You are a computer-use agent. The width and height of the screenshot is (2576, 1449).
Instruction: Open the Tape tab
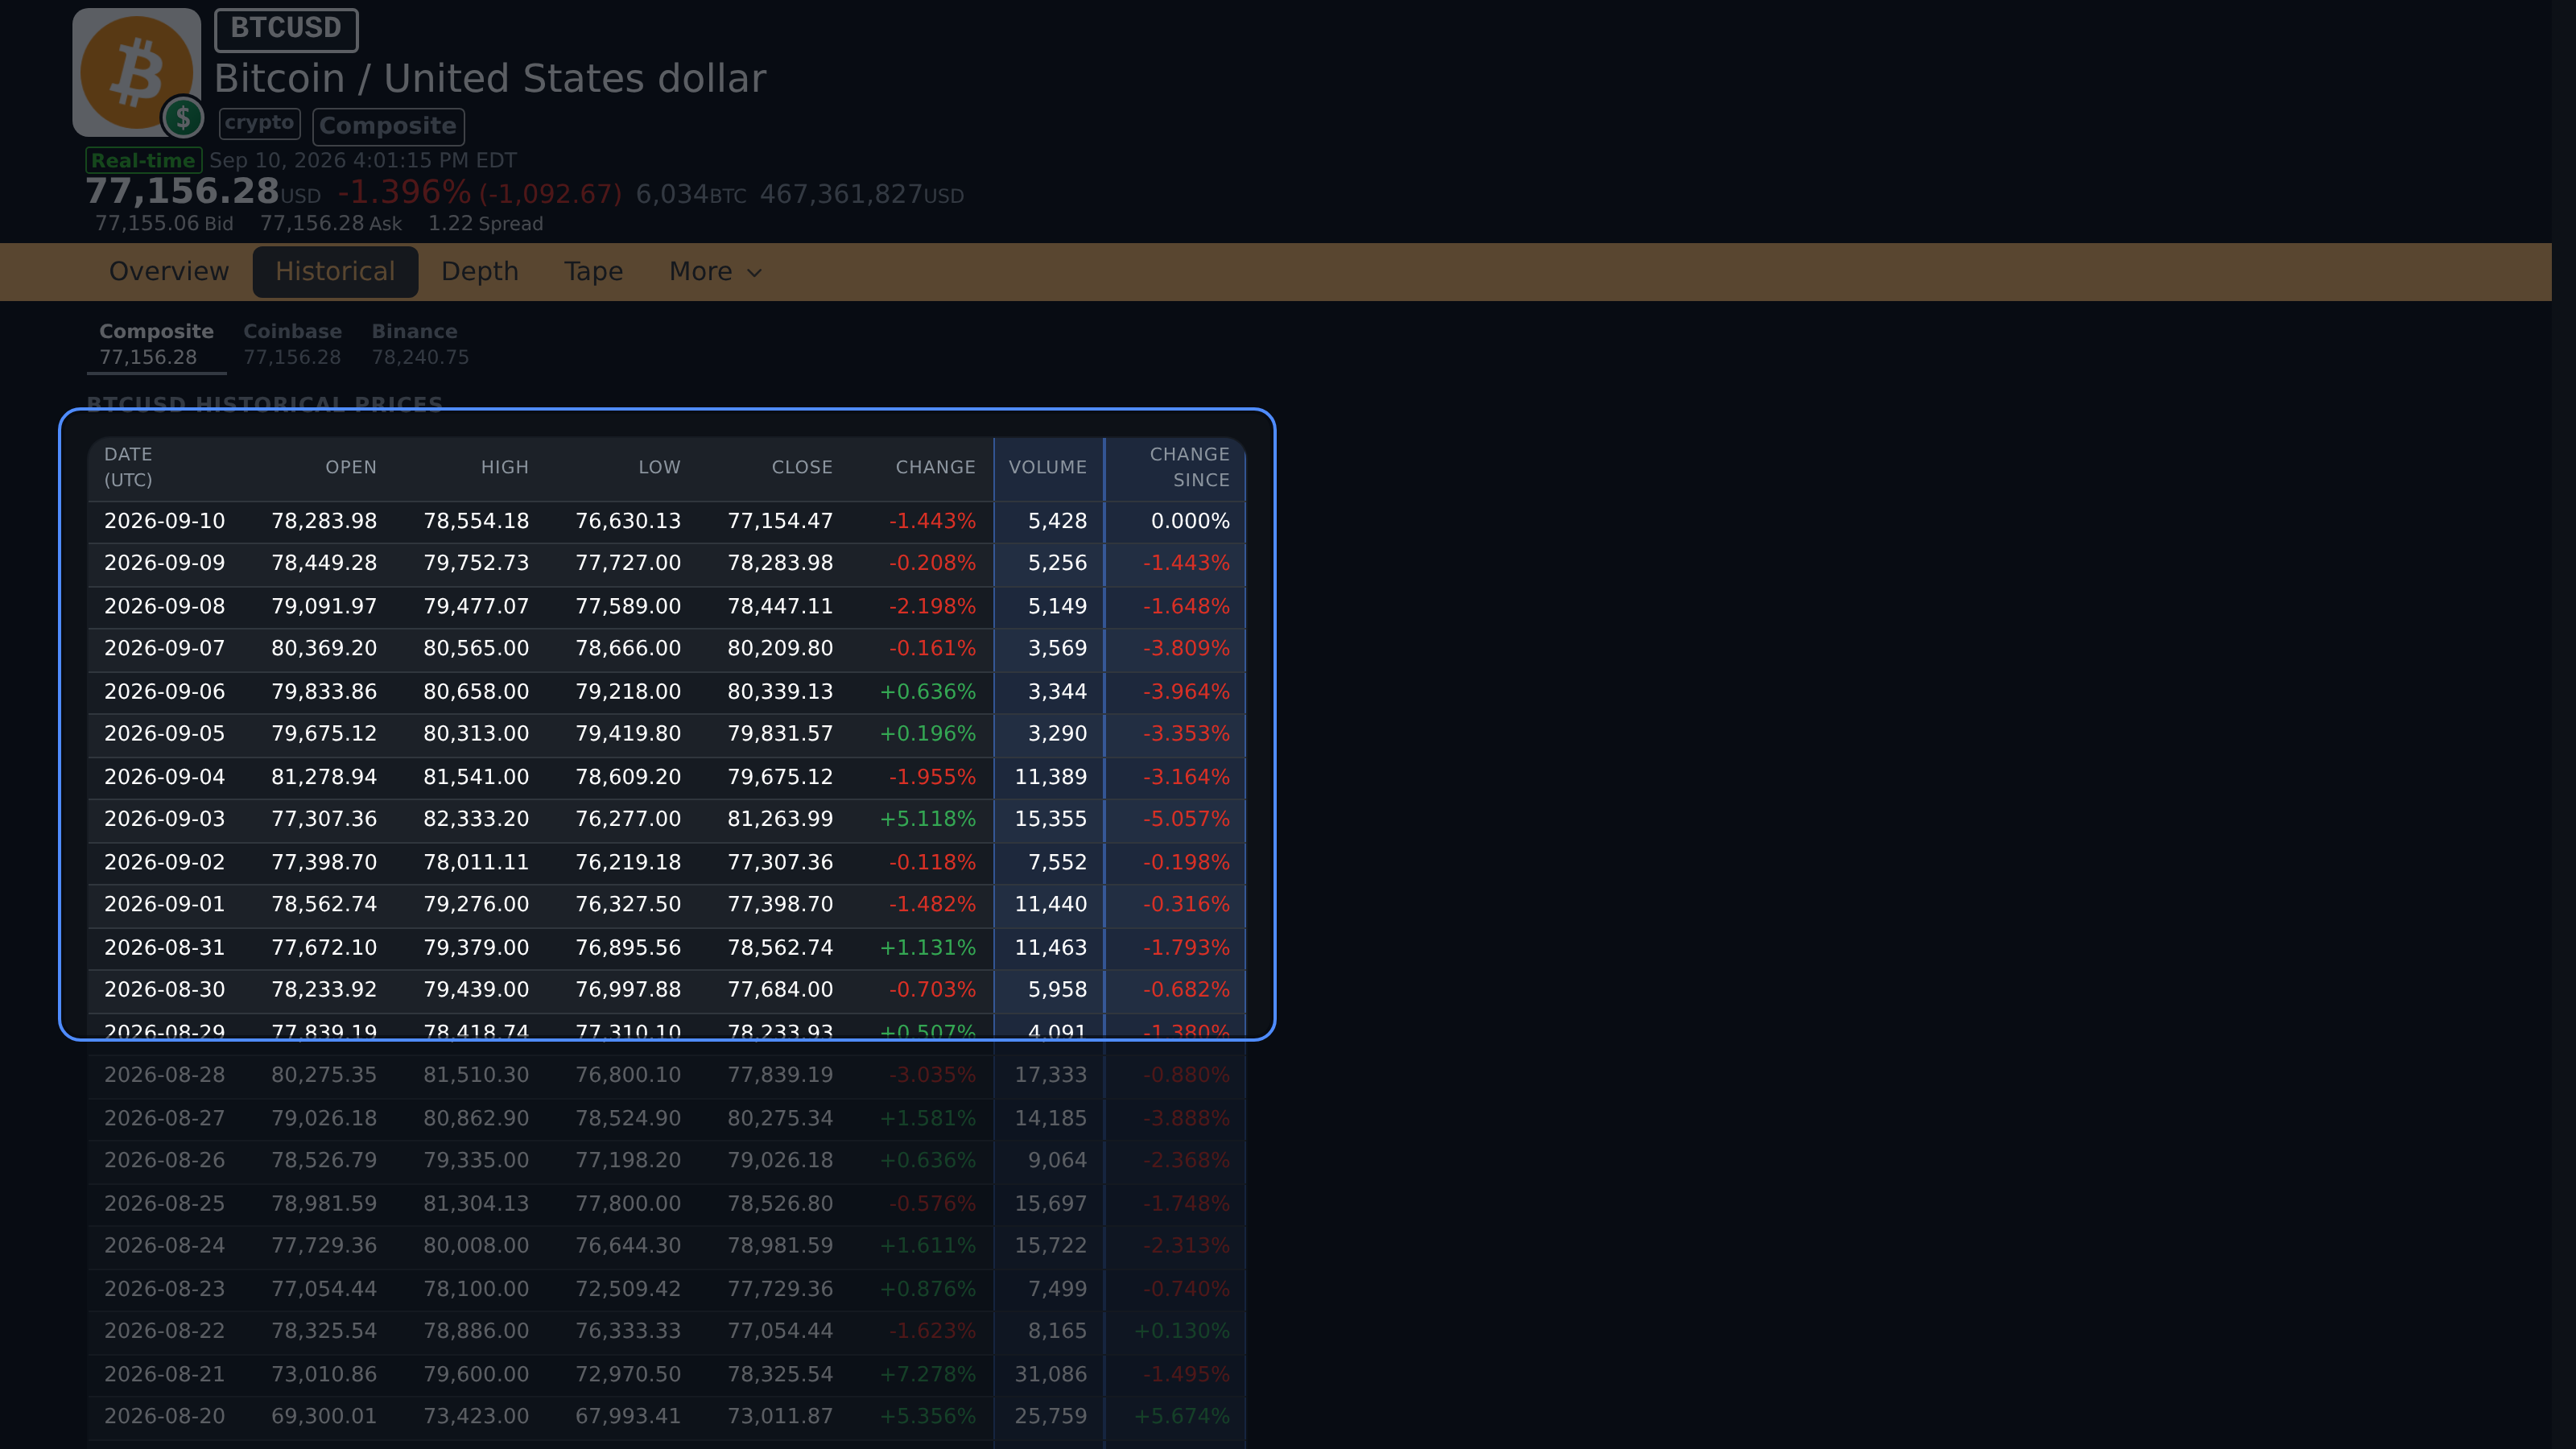coord(593,272)
